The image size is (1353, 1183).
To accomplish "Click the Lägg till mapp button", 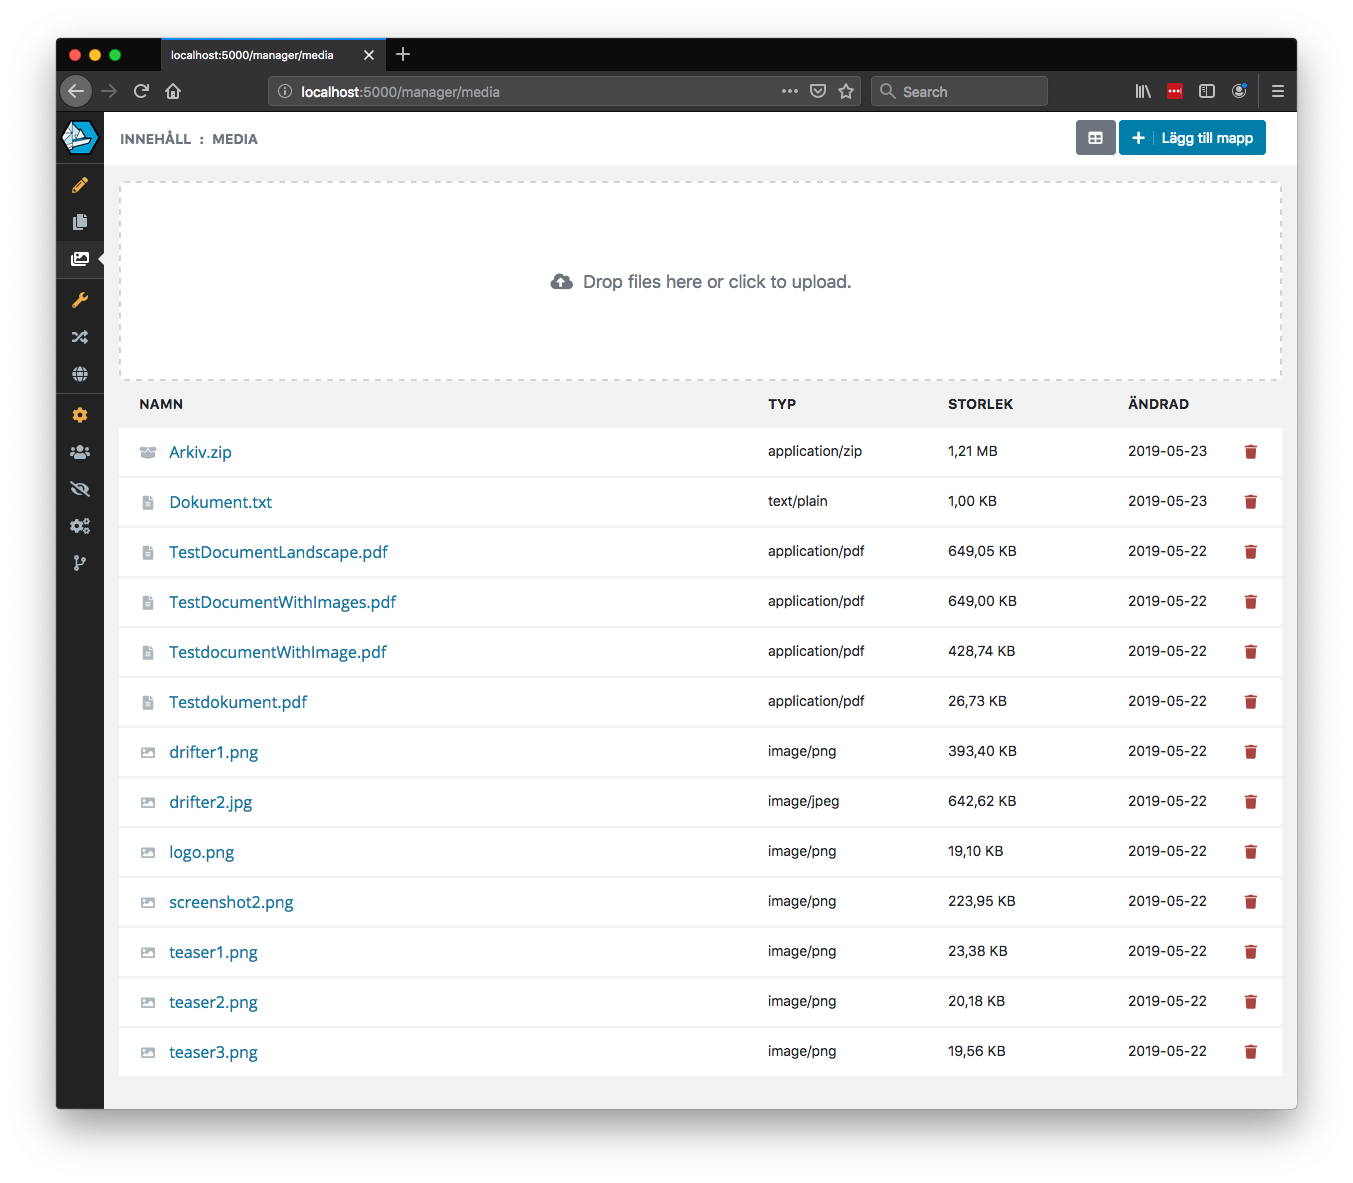I will tap(1192, 137).
